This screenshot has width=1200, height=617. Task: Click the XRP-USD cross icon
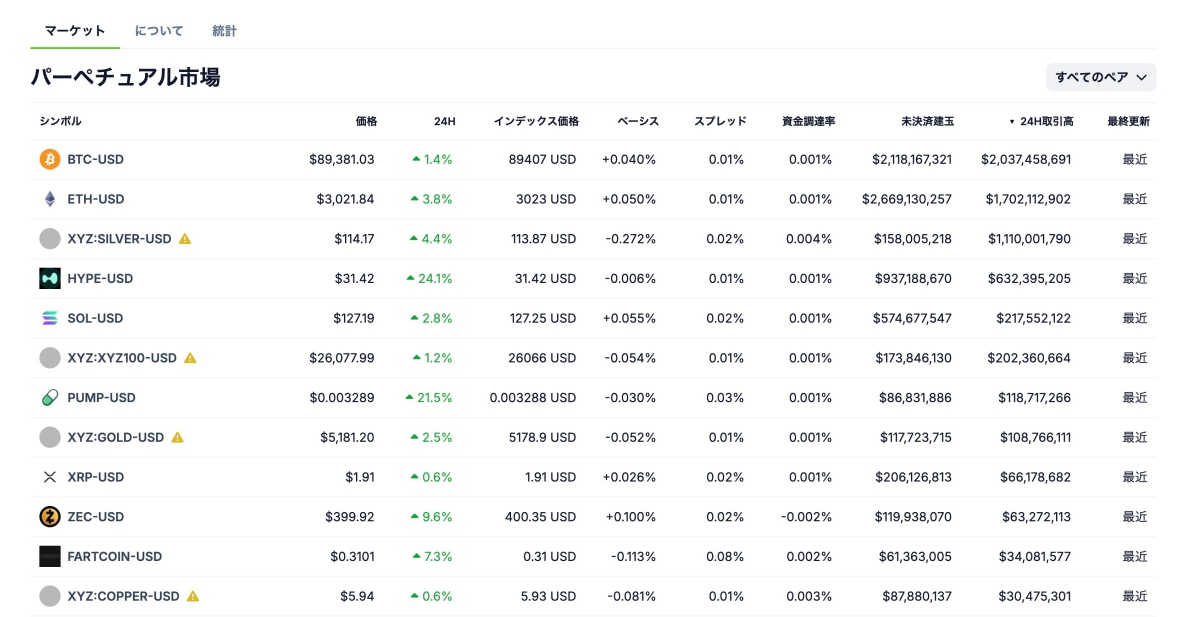tap(49, 477)
